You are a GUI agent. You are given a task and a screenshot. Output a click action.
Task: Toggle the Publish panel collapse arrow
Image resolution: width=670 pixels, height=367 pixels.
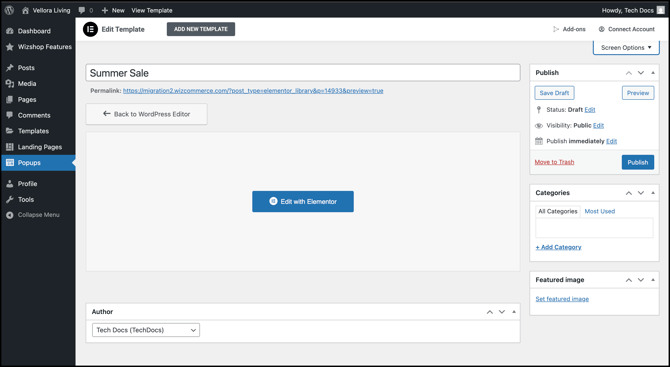point(653,73)
